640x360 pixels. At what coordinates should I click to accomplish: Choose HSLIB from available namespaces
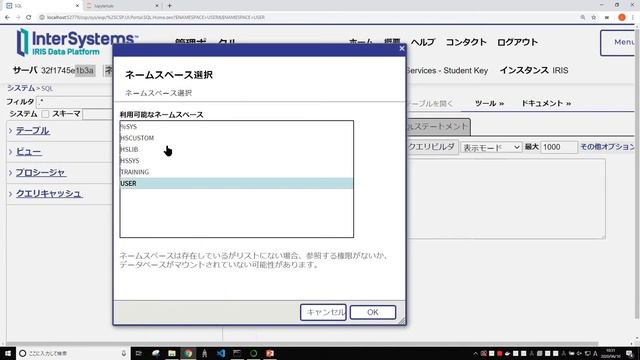[236, 149]
